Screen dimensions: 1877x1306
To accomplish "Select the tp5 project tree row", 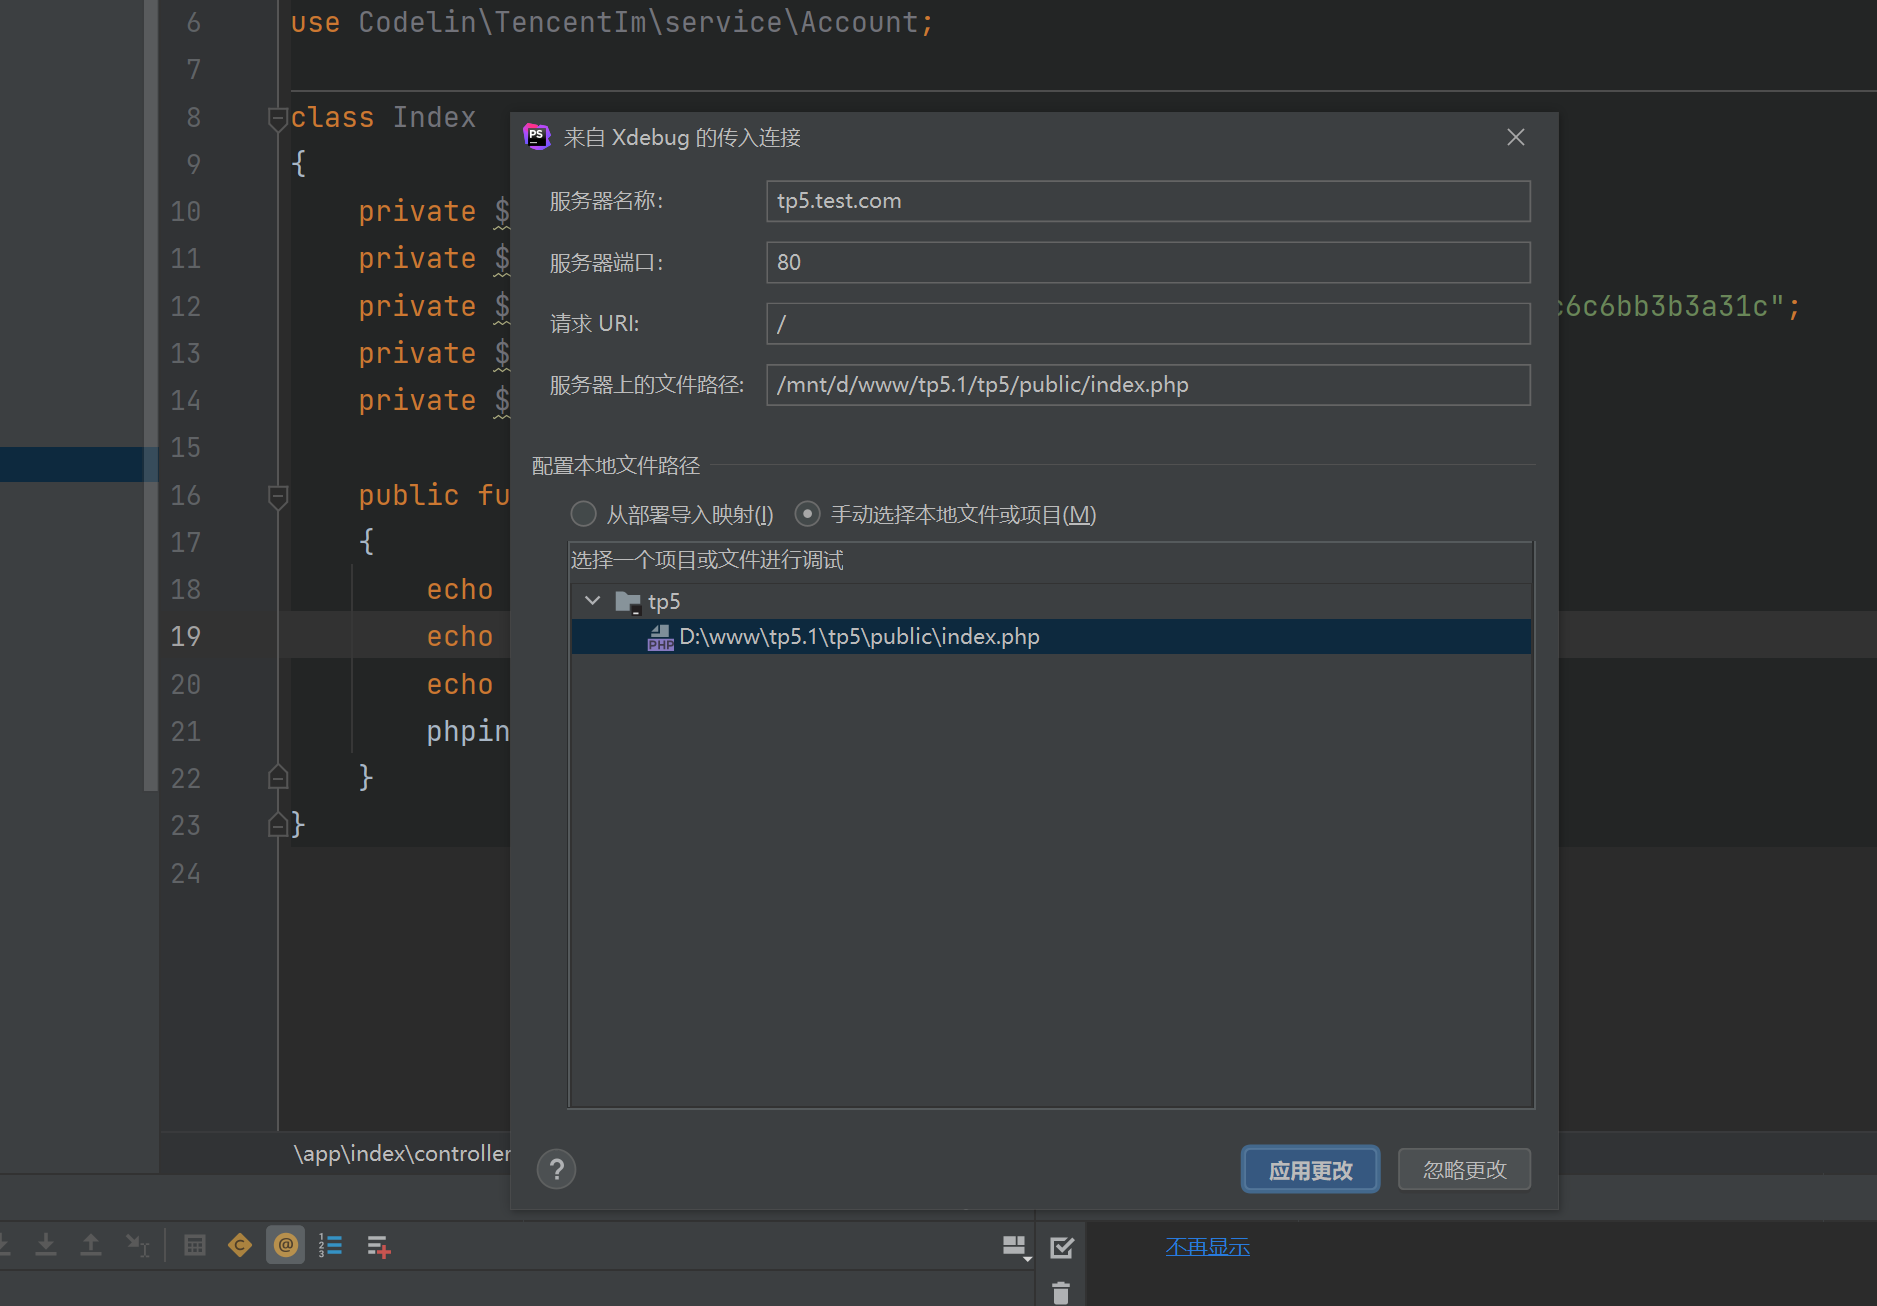I will [1051, 601].
